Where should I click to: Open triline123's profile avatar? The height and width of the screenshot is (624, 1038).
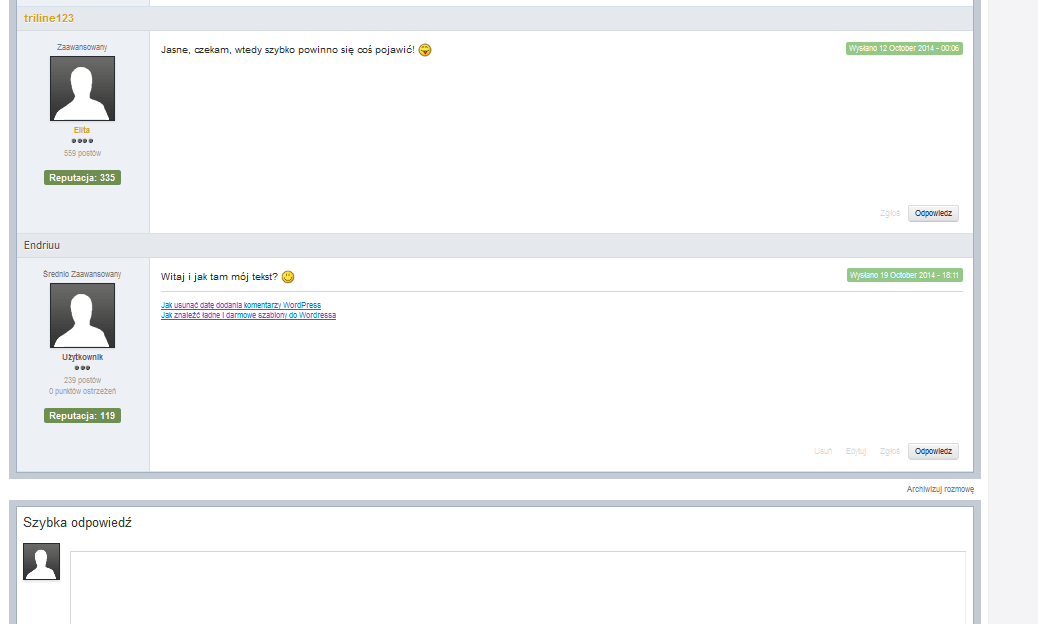click(x=82, y=88)
